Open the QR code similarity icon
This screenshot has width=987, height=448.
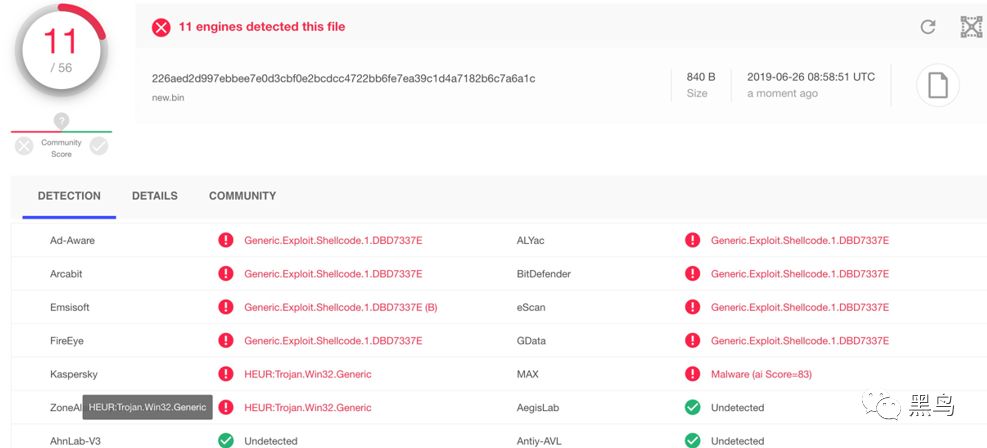click(971, 27)
